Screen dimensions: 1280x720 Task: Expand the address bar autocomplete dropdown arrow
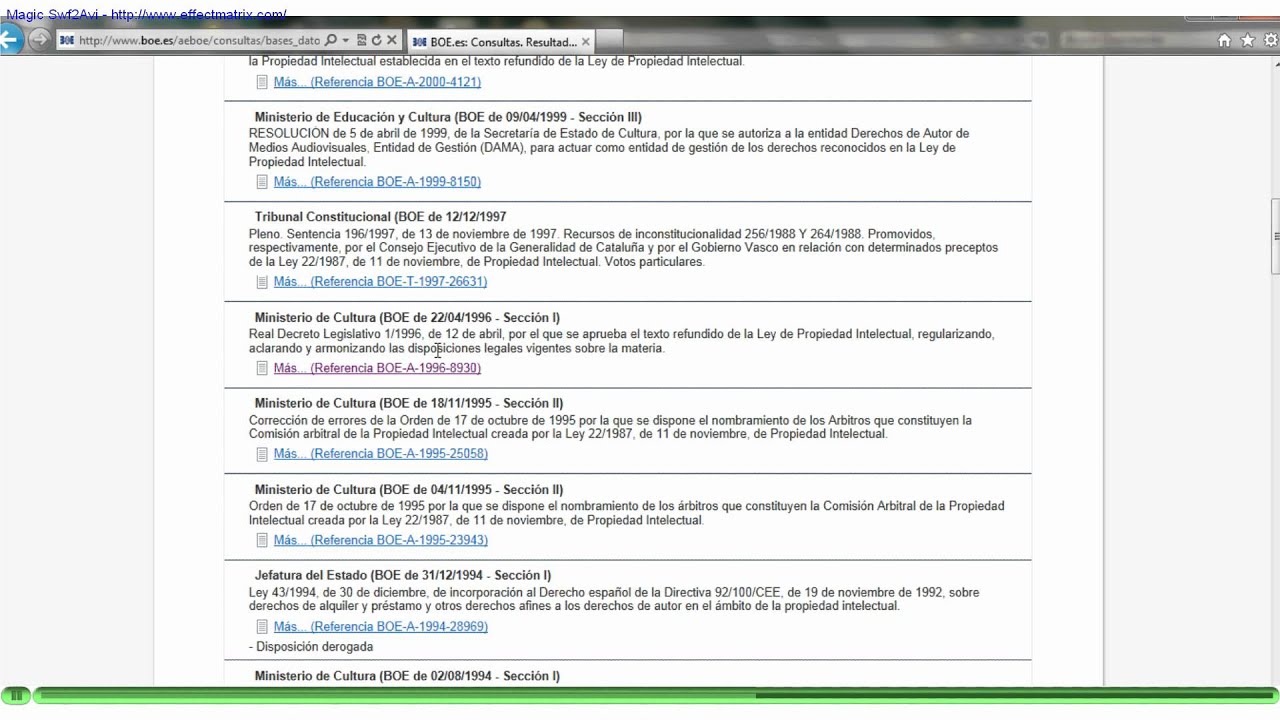tap(345, 41)
